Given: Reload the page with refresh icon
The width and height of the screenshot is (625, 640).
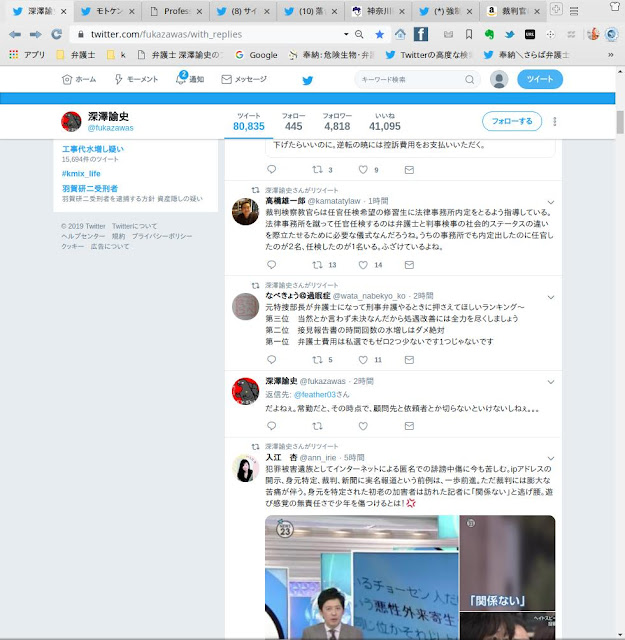Looking at the screenshot, I should pyautogui.click(x=56, y=34).
